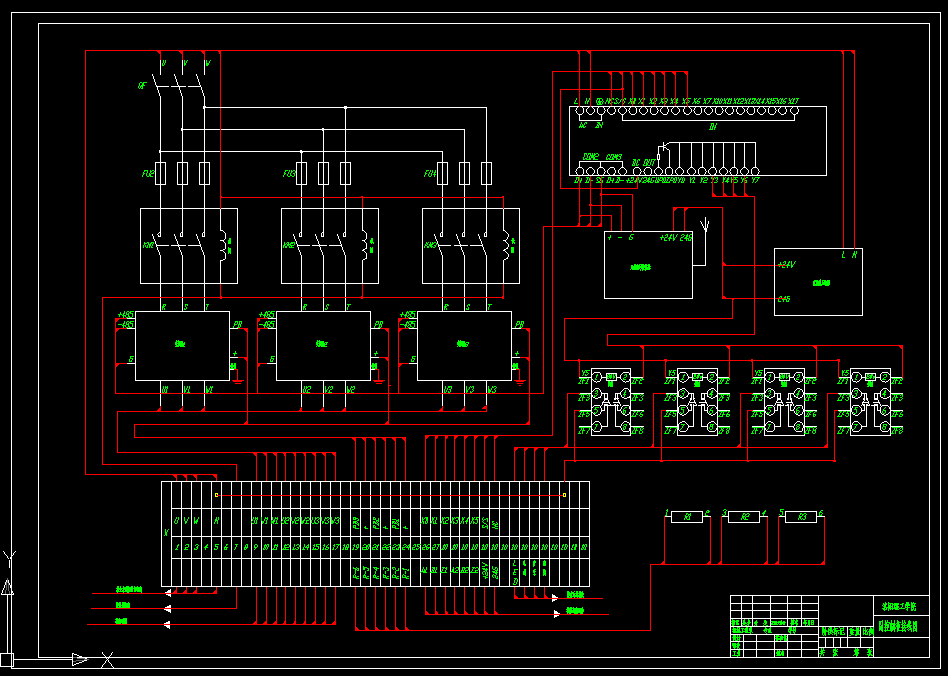Click the title block top-right name cell

coord(901,606)
